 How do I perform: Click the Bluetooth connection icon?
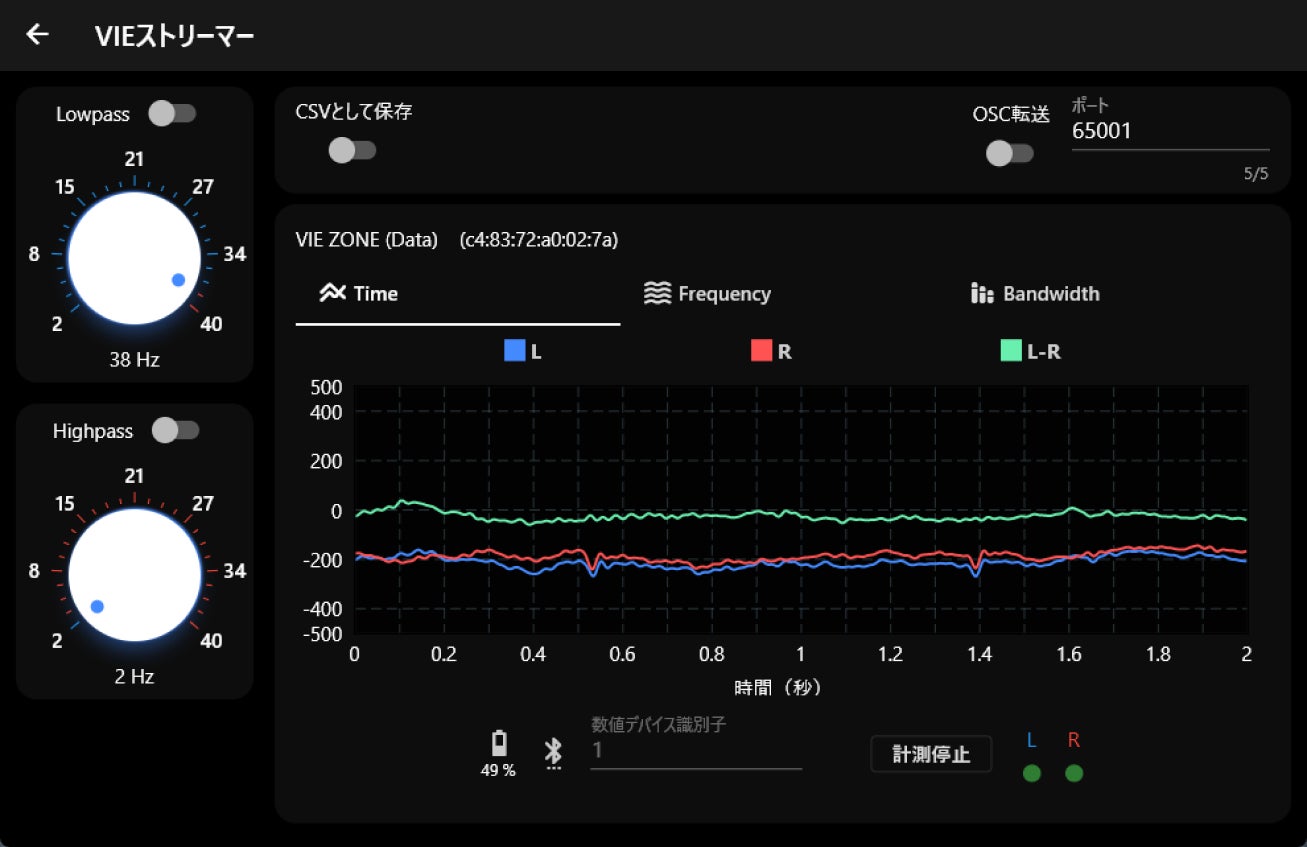click(x=553, y=753)
